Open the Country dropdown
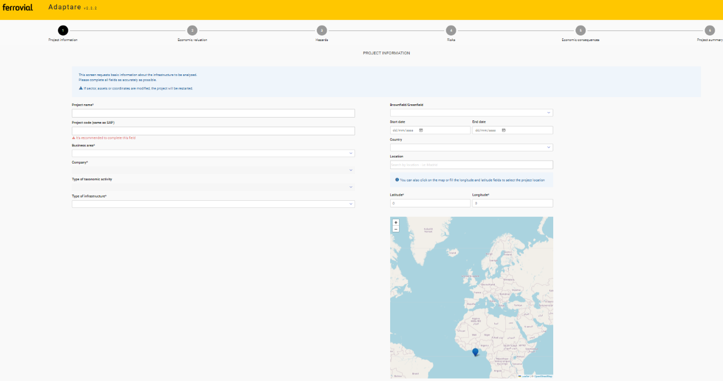The image size is (723, 381). pyautogui.click(x=471, y=148)
